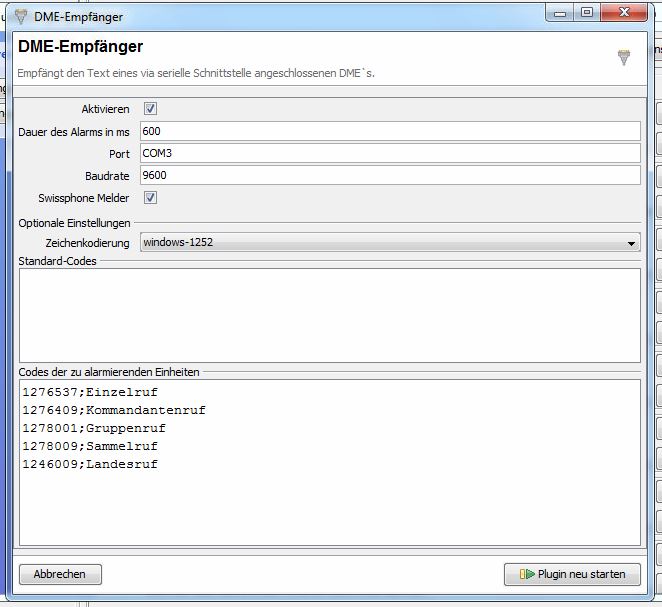Click inside the empty Standard-Codes text area
This screenshot has width=662, height=607.
pos(329,315)
